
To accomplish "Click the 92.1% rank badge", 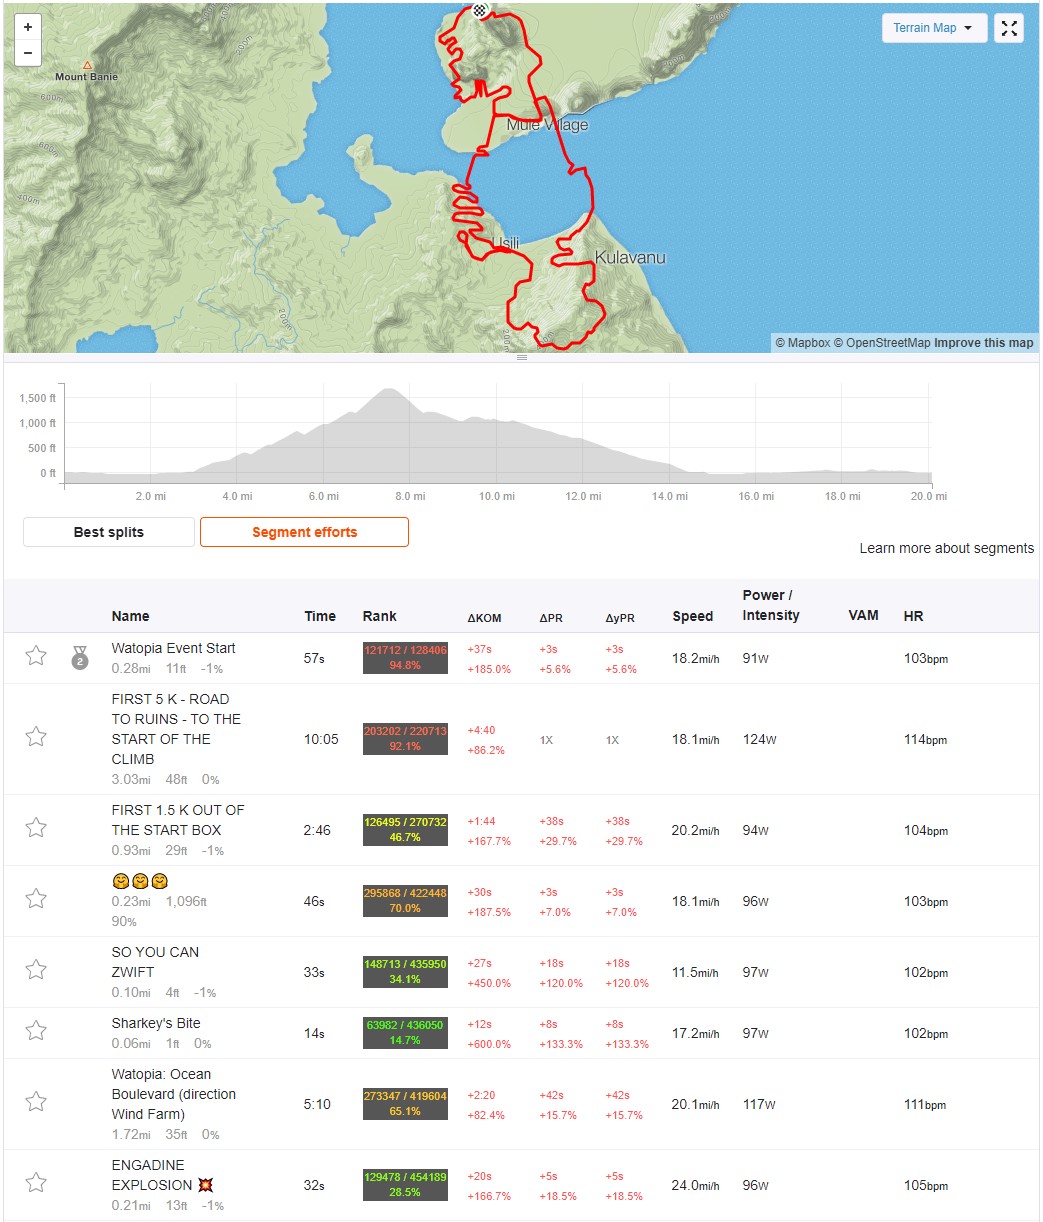I will click(x=405, y=739).
